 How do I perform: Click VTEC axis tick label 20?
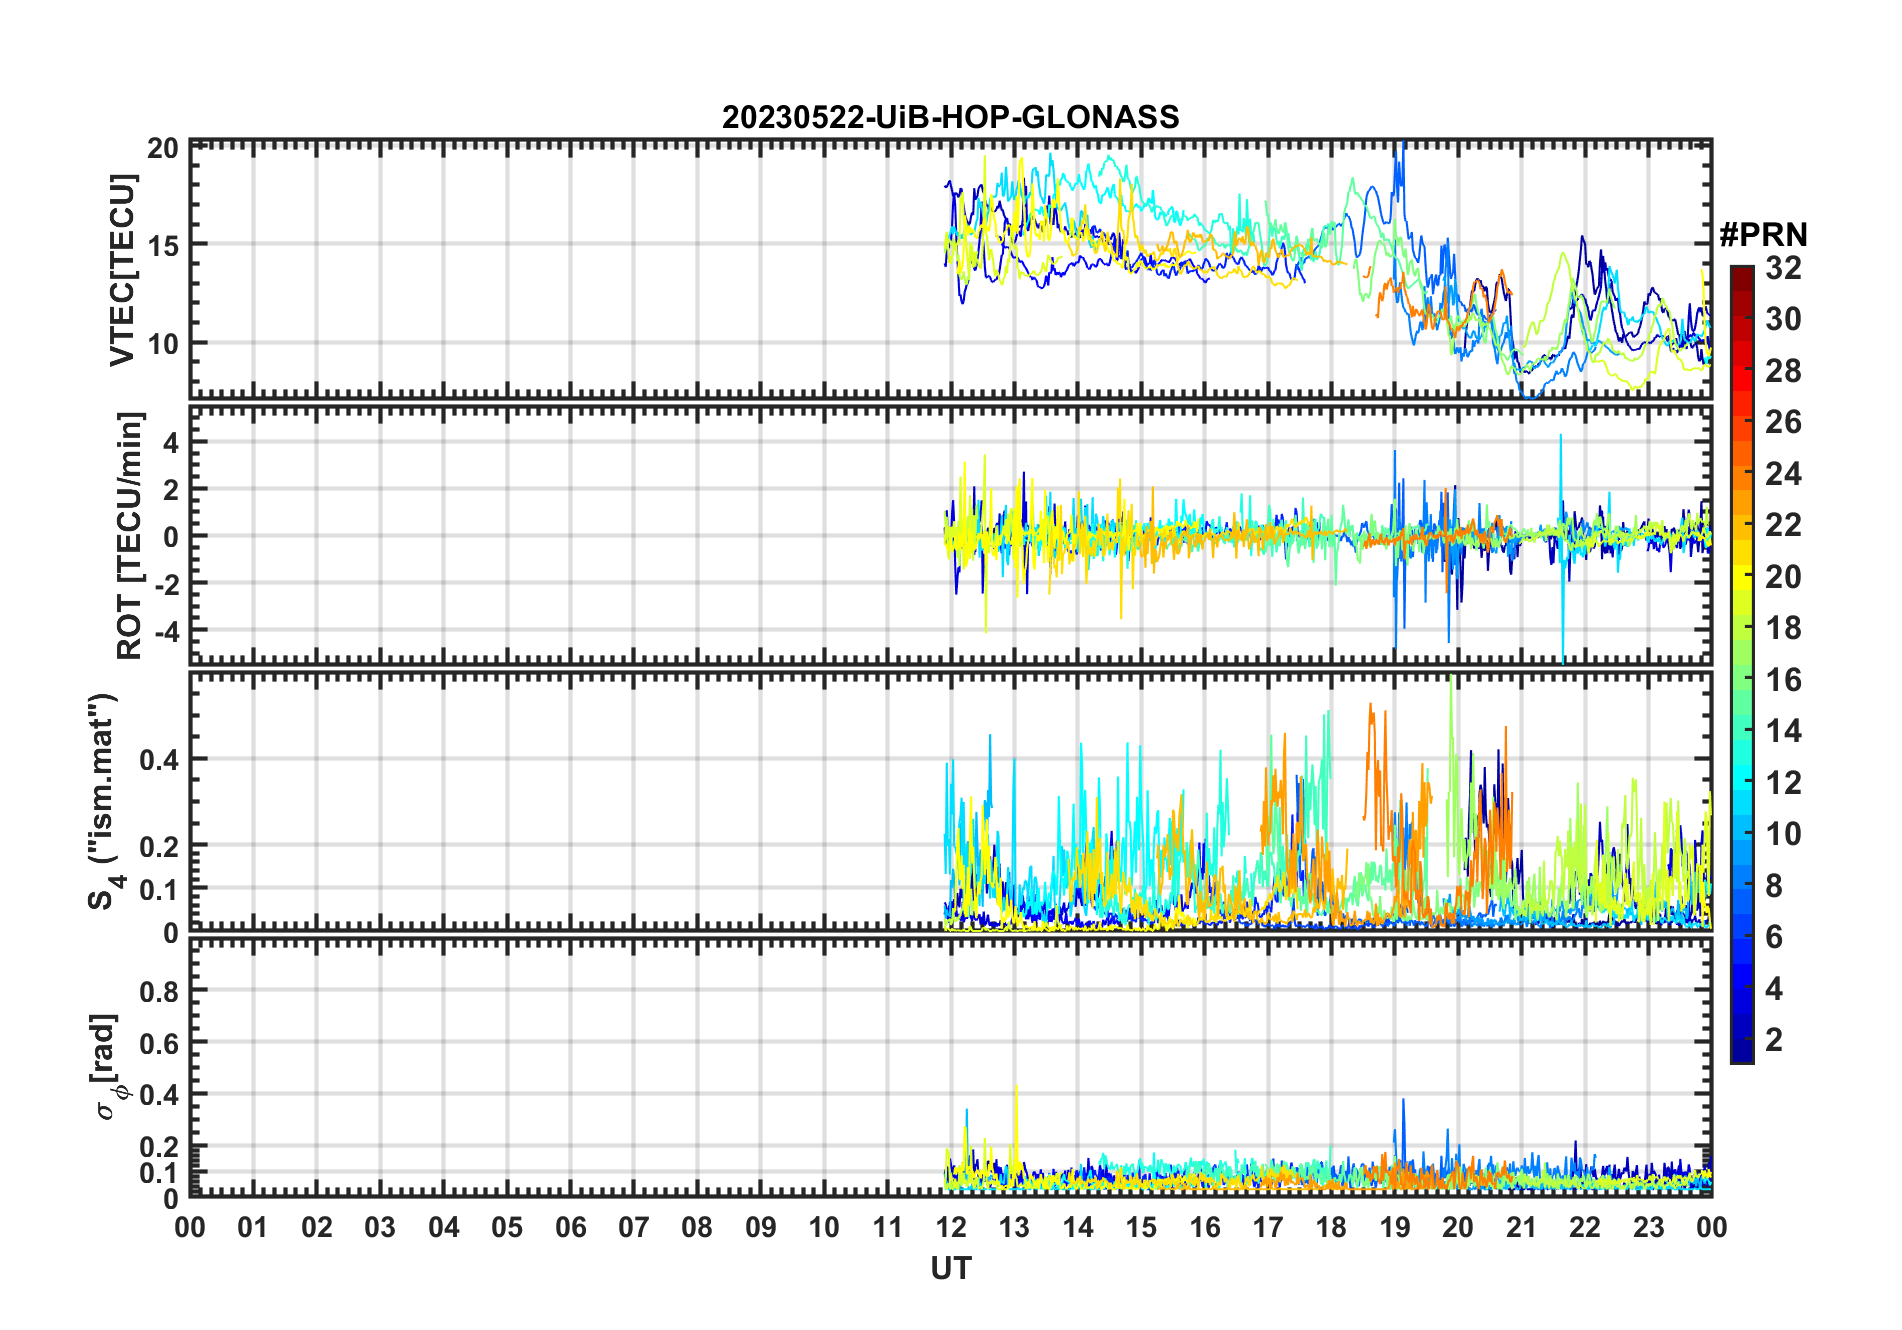pos(163,148)
